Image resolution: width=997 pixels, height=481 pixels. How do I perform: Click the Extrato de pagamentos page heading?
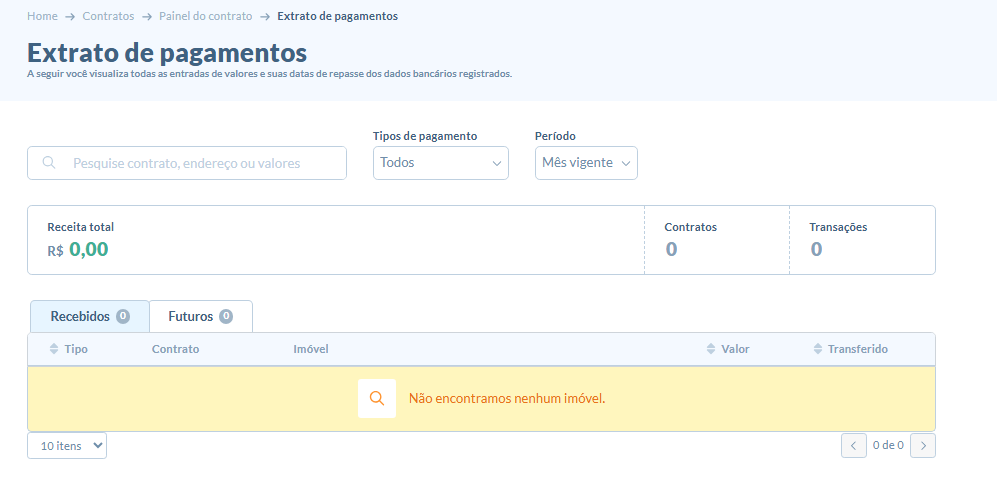click(167, 53)
